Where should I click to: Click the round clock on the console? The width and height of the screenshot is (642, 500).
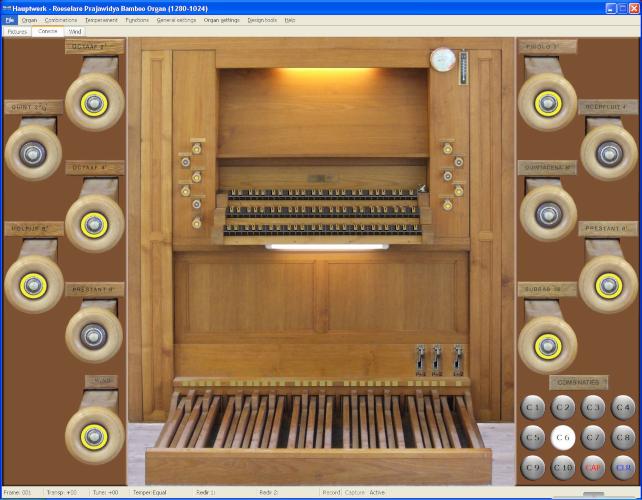click(x=442, y=60)
